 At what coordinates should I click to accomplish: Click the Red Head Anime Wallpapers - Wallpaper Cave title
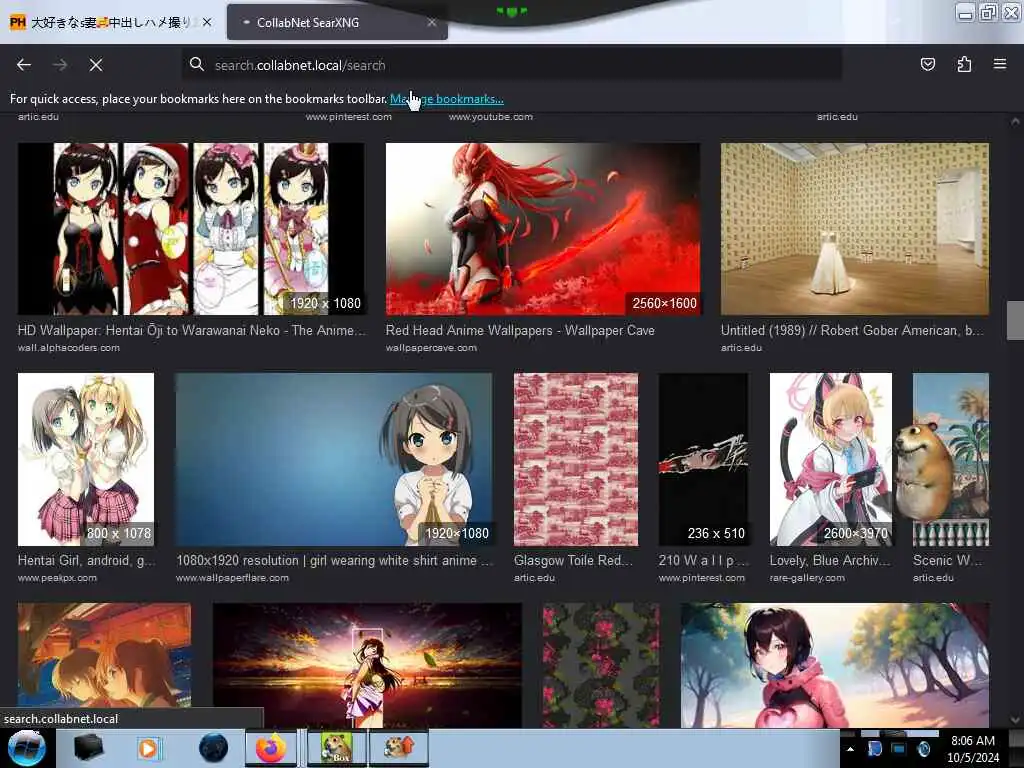[x=520, y=330]
